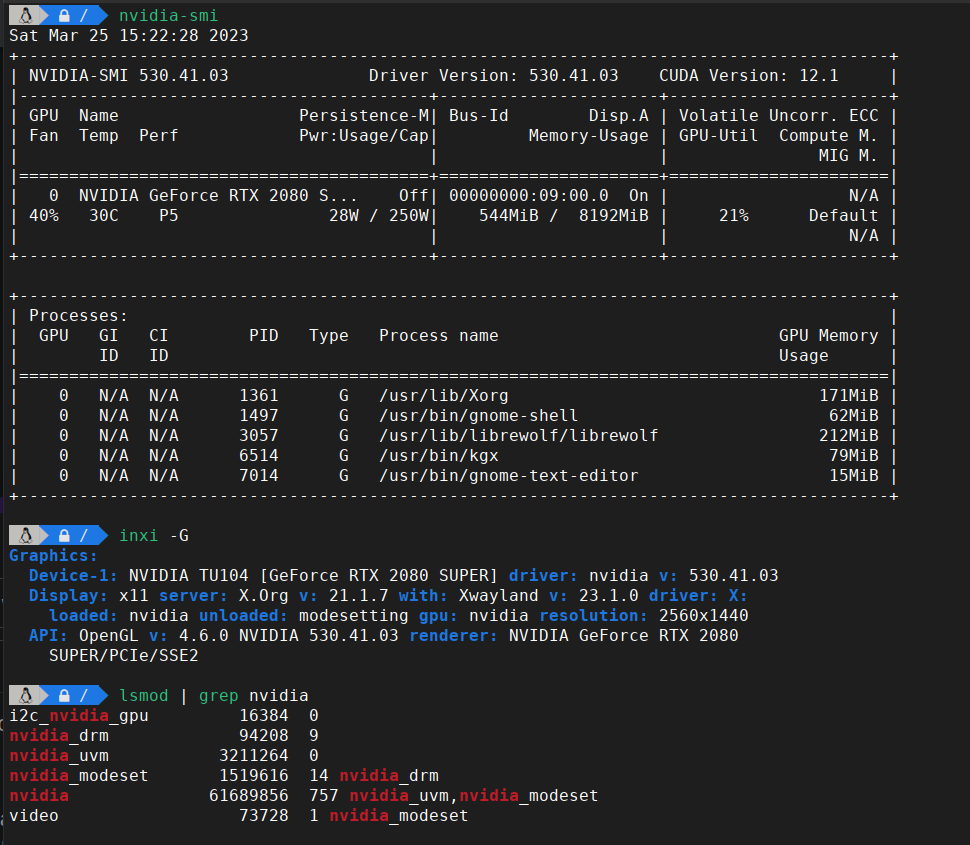Image resolution: width=970 pixels, height=845 pixels.
Task: Select the timestamp "Sat Mar 25 15:22:28 2023"
Action: coord(129,35)
